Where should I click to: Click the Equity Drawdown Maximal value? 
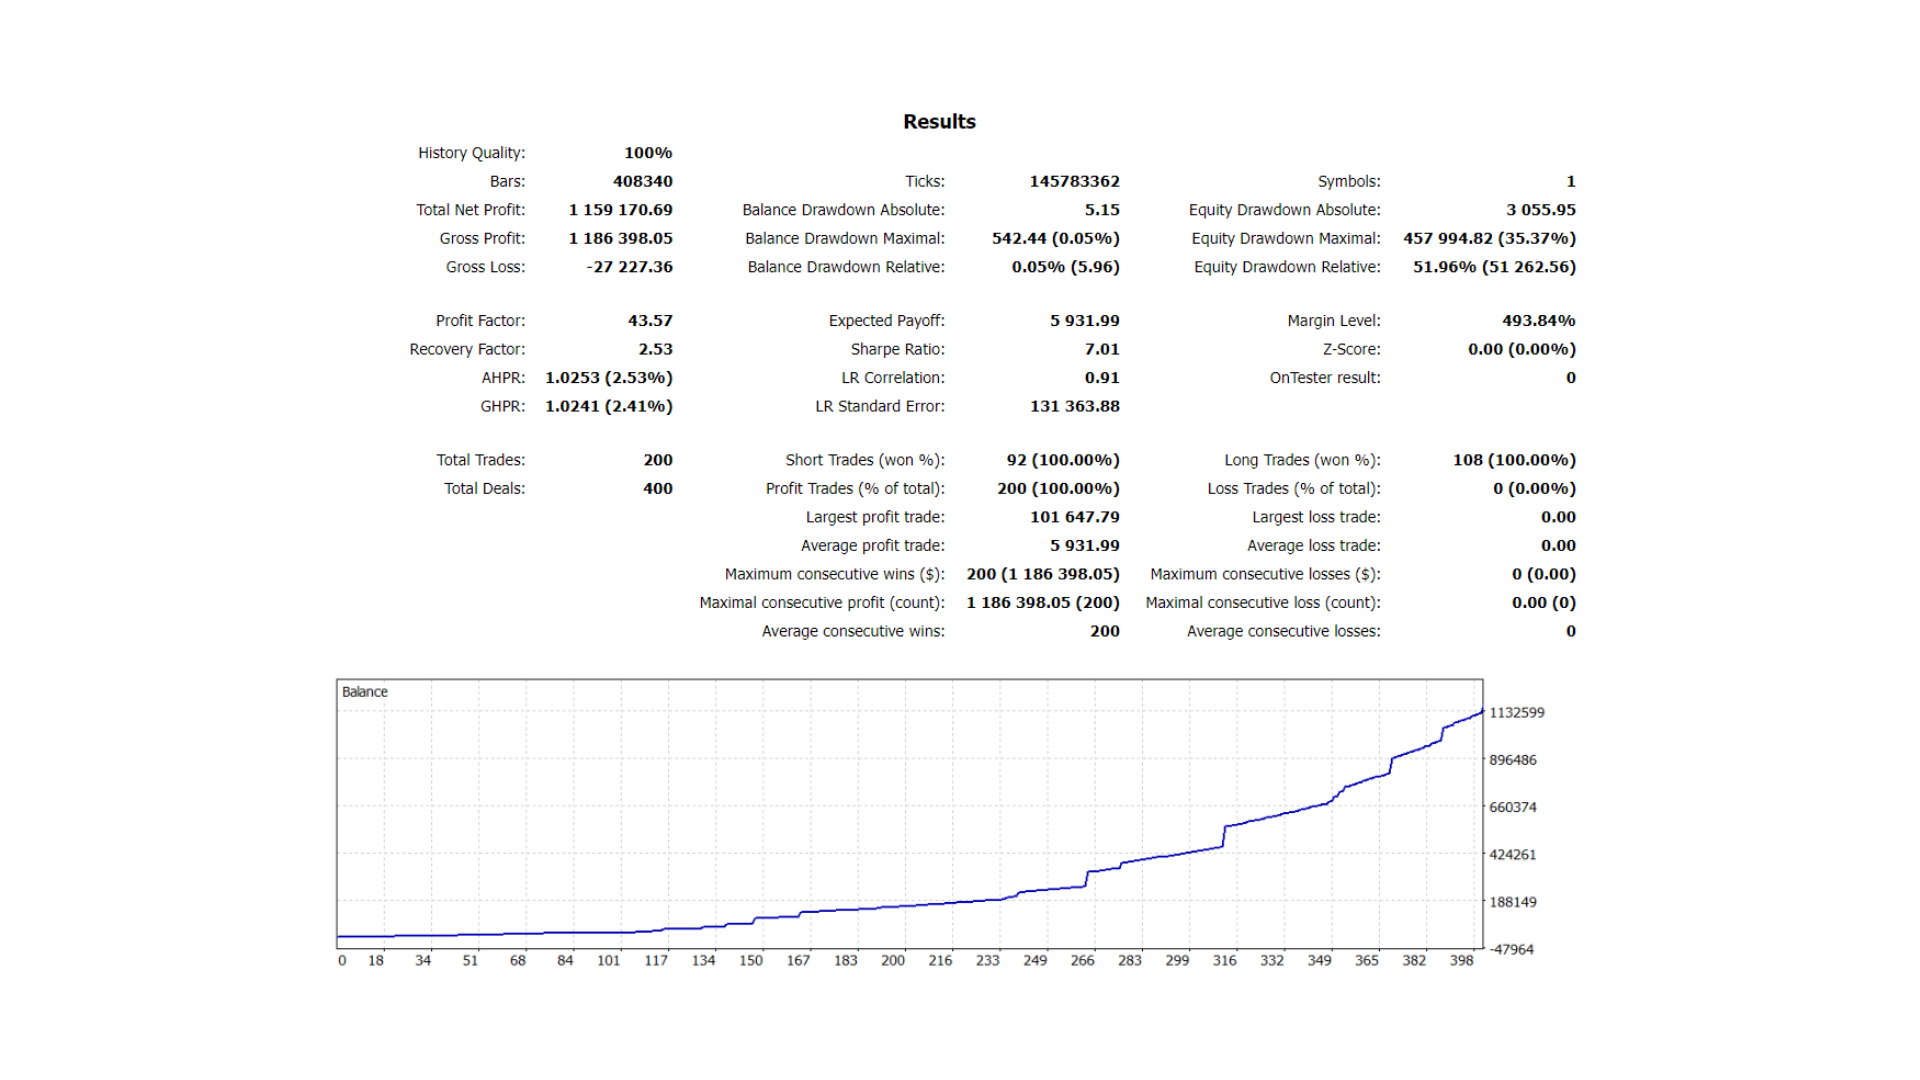[1488, 238]
